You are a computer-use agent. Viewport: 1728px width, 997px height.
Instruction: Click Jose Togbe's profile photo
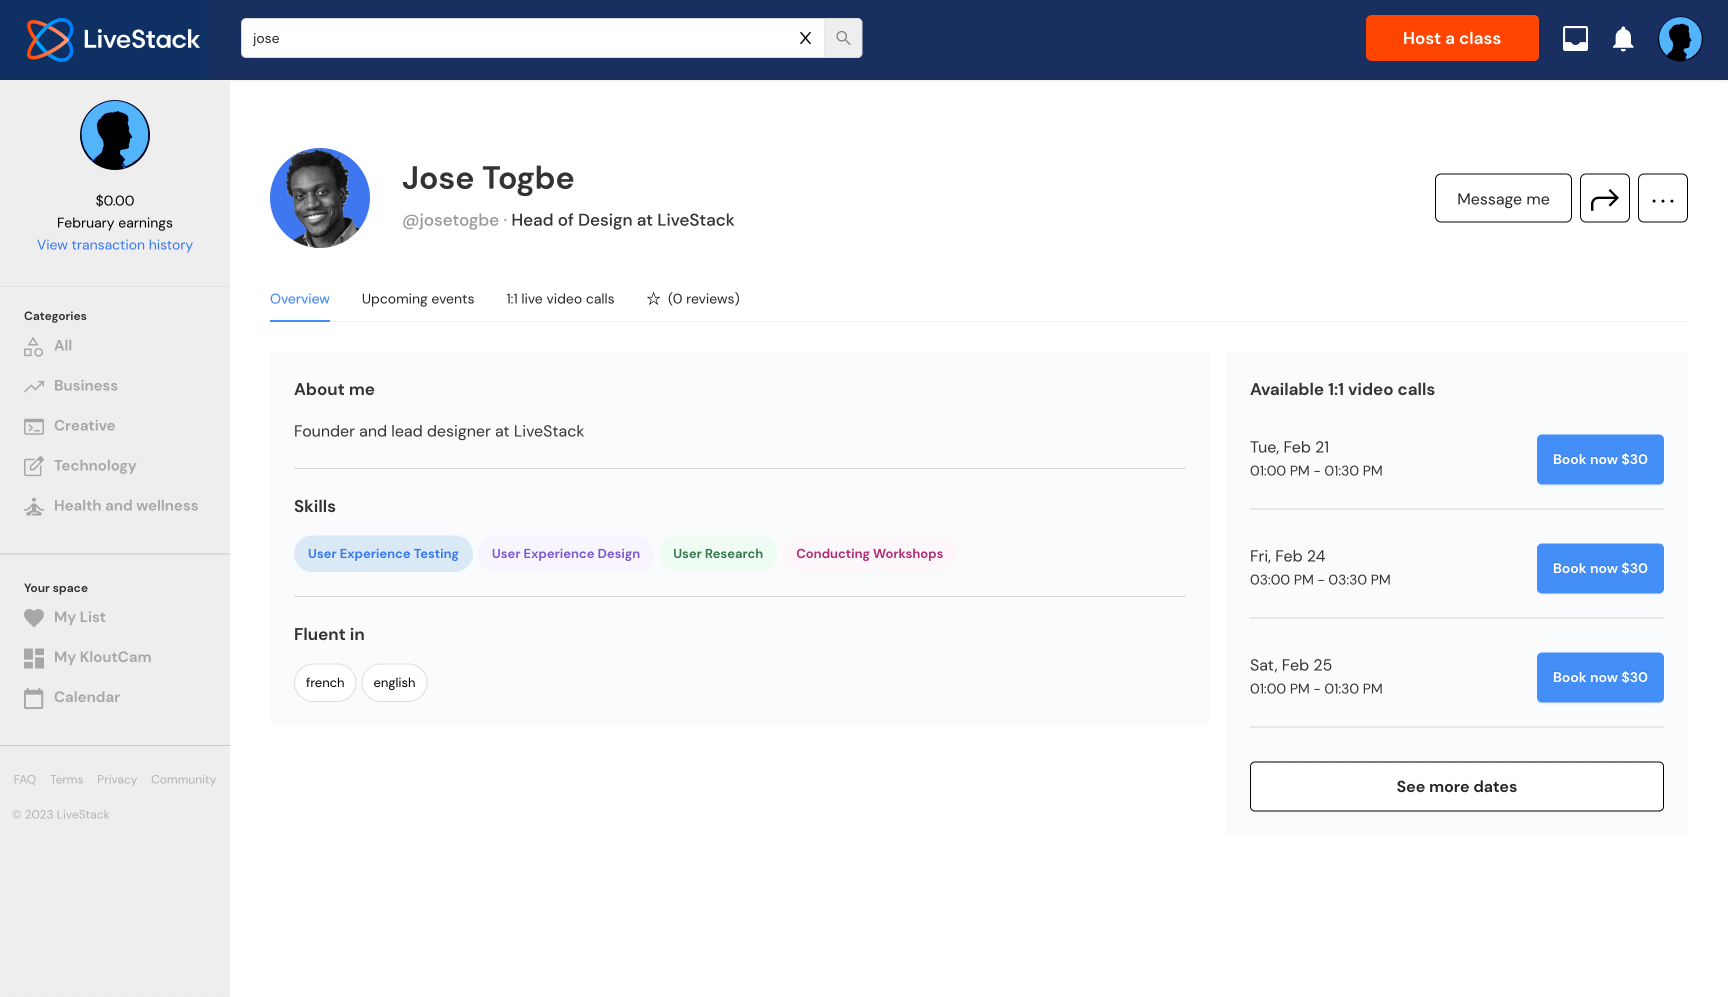(320, 198)
